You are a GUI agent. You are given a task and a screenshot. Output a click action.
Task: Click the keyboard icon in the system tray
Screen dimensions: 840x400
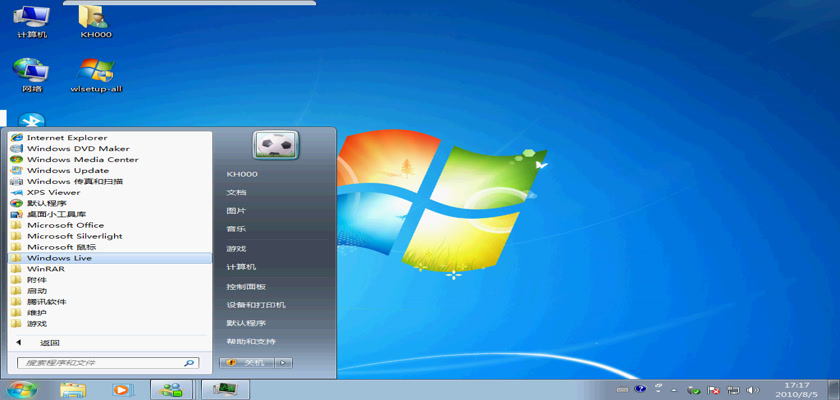[x=622, y=390]
